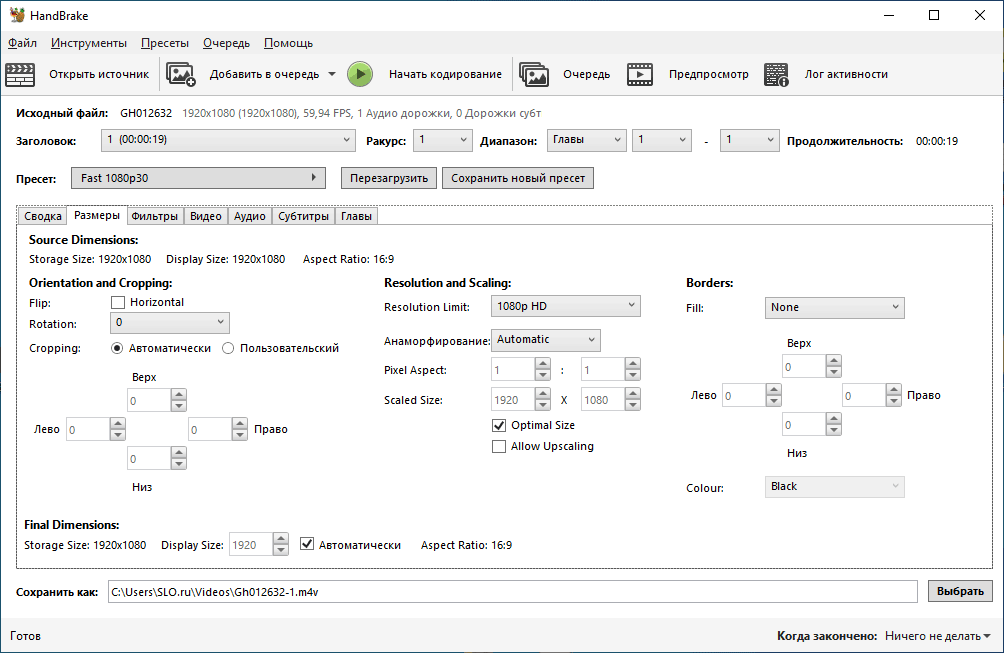Click the borders Низ value field
This screenshot has width=1004, height=653.
[804, 424]
